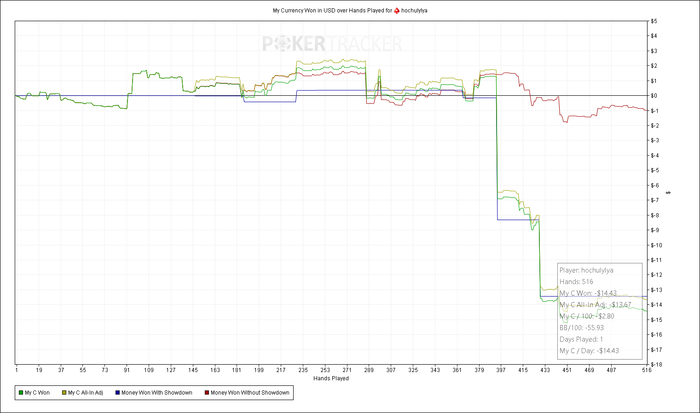700x413 pixels.
Task: Click the -$7 label on the y-axis
Action: pyautogui.click(x=654, y=200)
